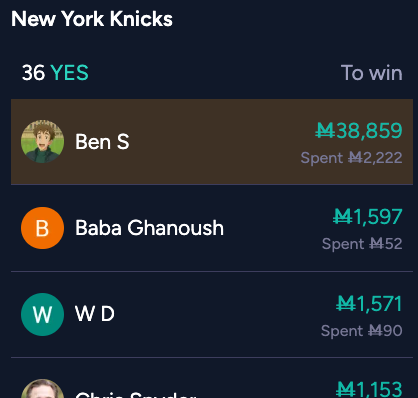The image size is (418, 398).
Task: Select the Ṁ1,153 amount in last row
Action: coord(369,389)
